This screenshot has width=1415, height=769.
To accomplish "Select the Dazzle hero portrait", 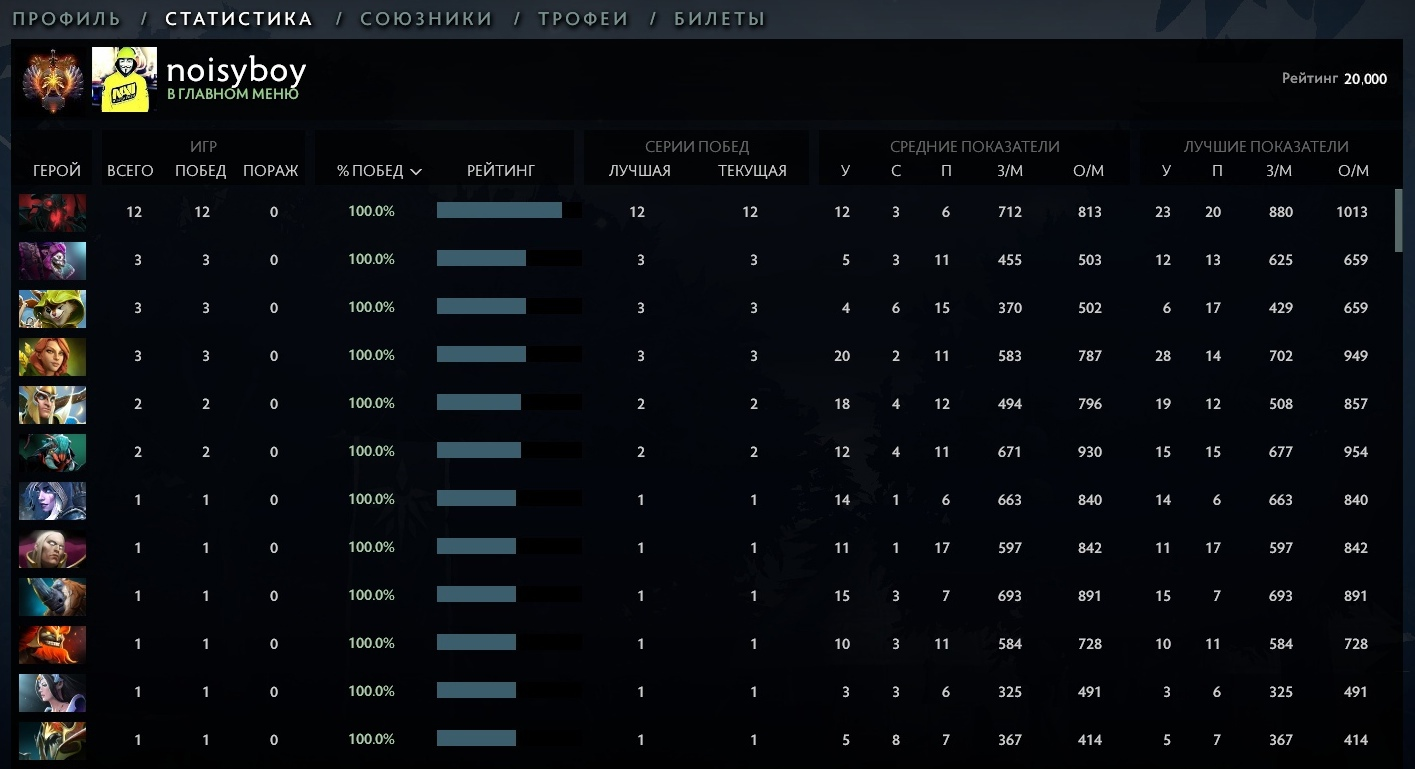I will [x=52, y=260].
